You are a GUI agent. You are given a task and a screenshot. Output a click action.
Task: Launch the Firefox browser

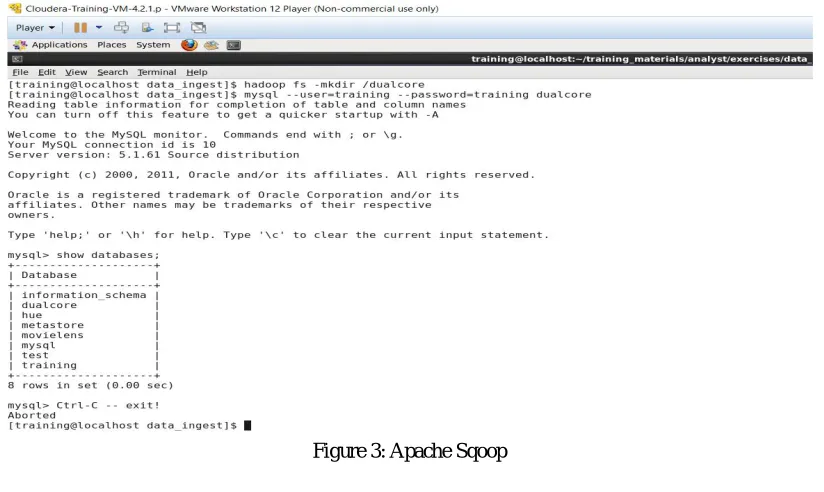tap(189, 45)
